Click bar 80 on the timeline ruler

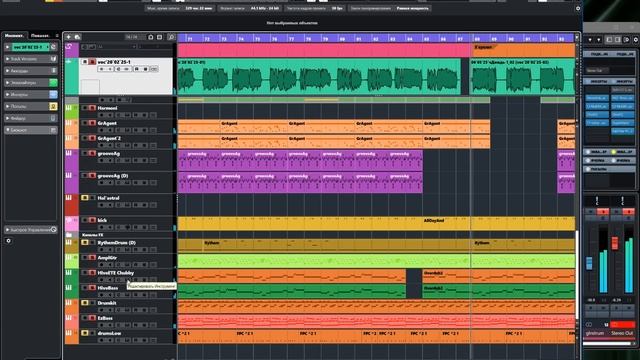tap(342, 39)
